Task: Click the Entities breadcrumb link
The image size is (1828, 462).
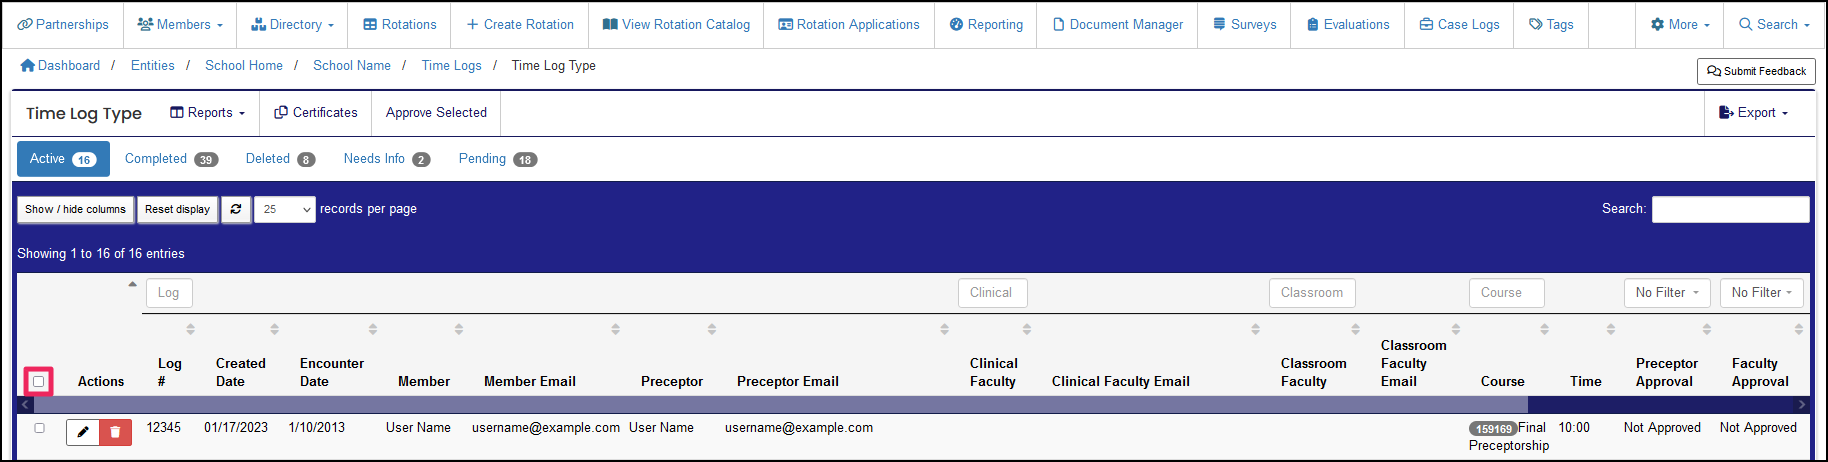Action: tap(152, 65)
